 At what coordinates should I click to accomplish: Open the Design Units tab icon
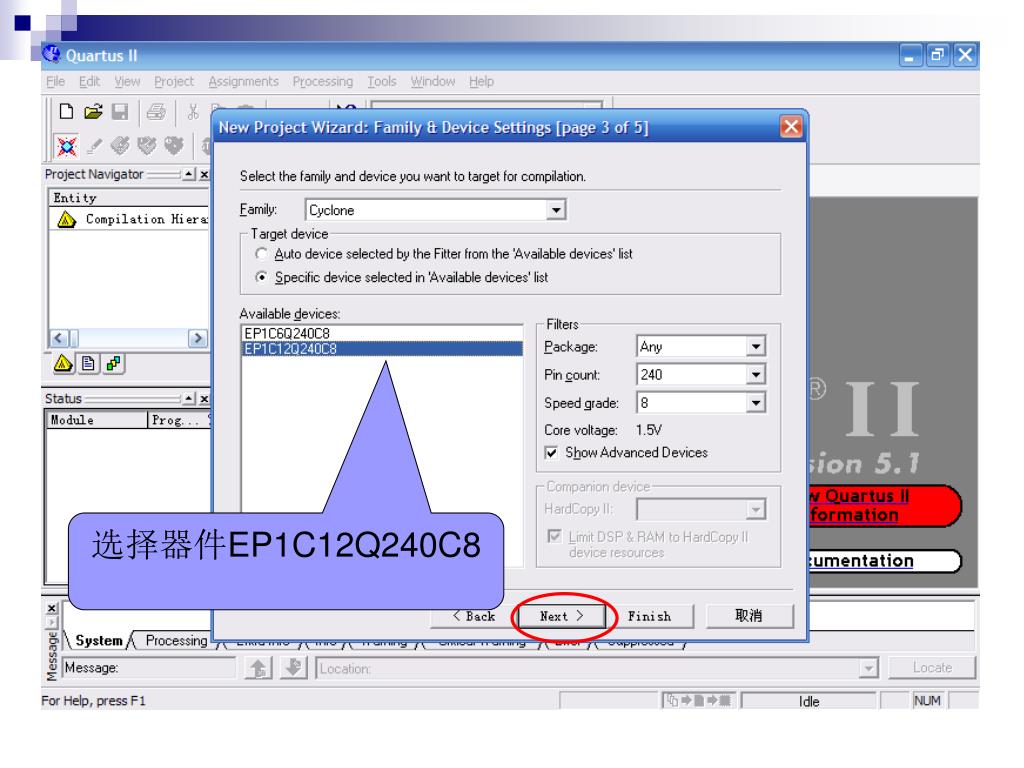(x=113, y=363)
